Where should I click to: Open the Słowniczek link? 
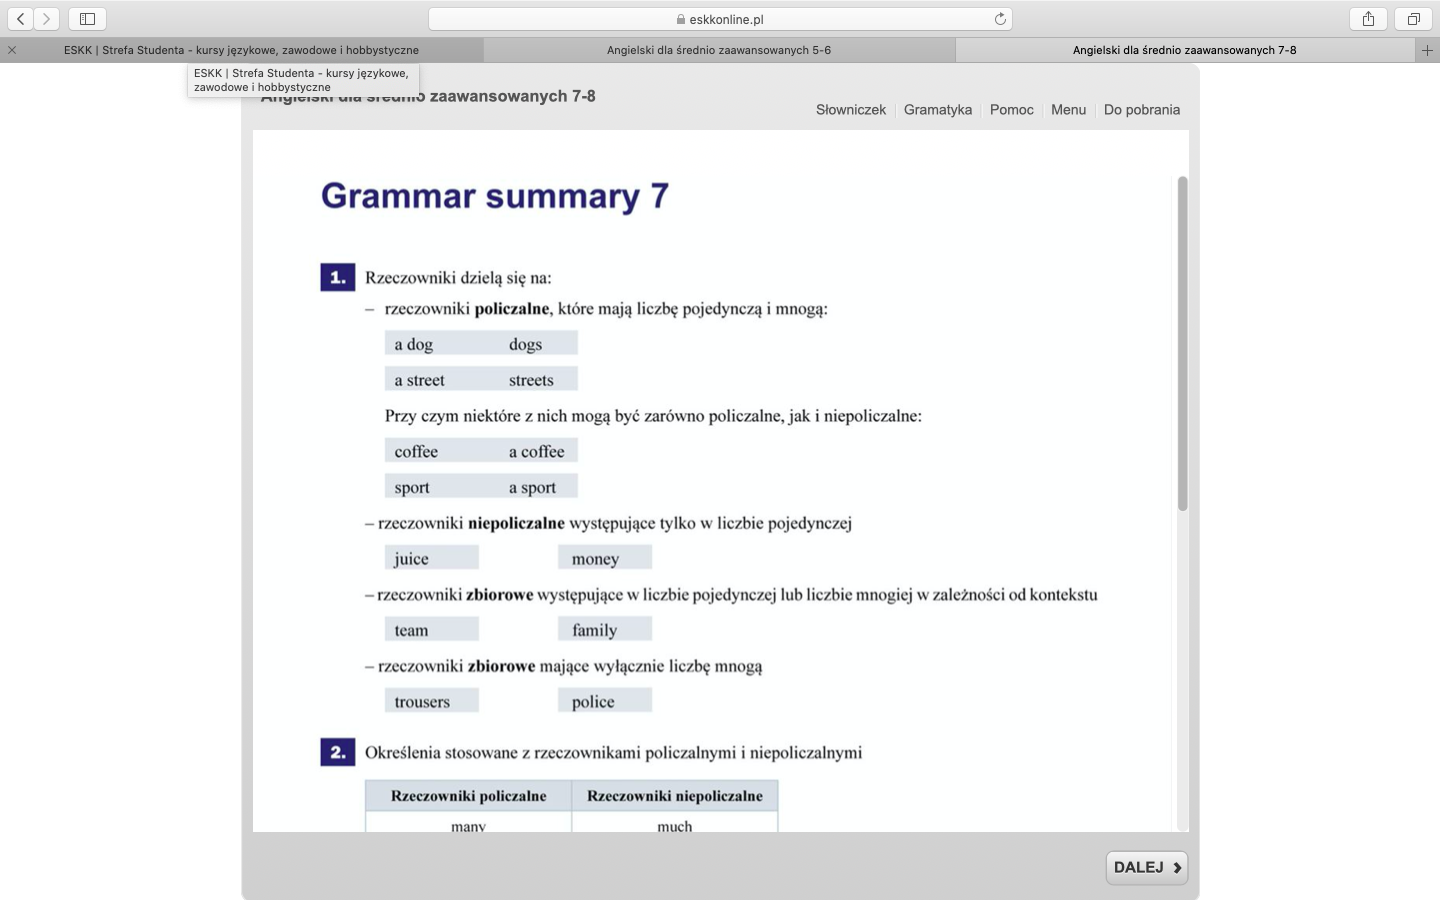tap(850, 110)
